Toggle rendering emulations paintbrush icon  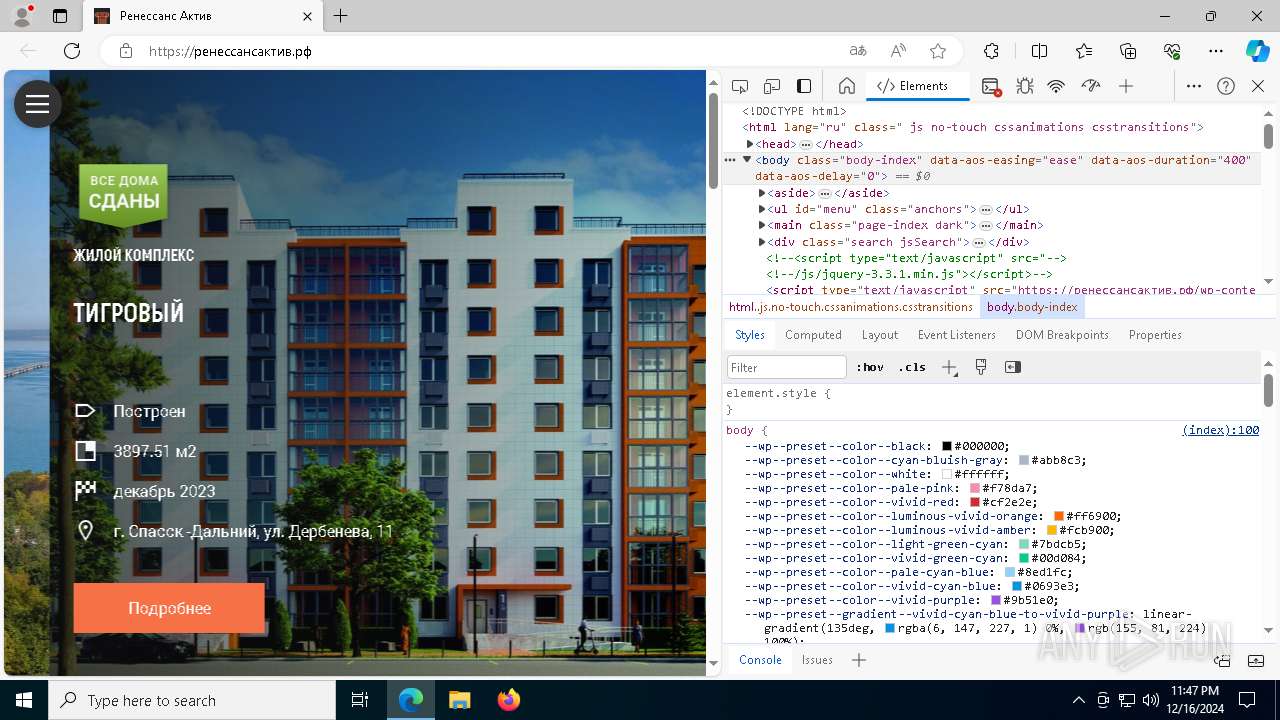point(981,367)
